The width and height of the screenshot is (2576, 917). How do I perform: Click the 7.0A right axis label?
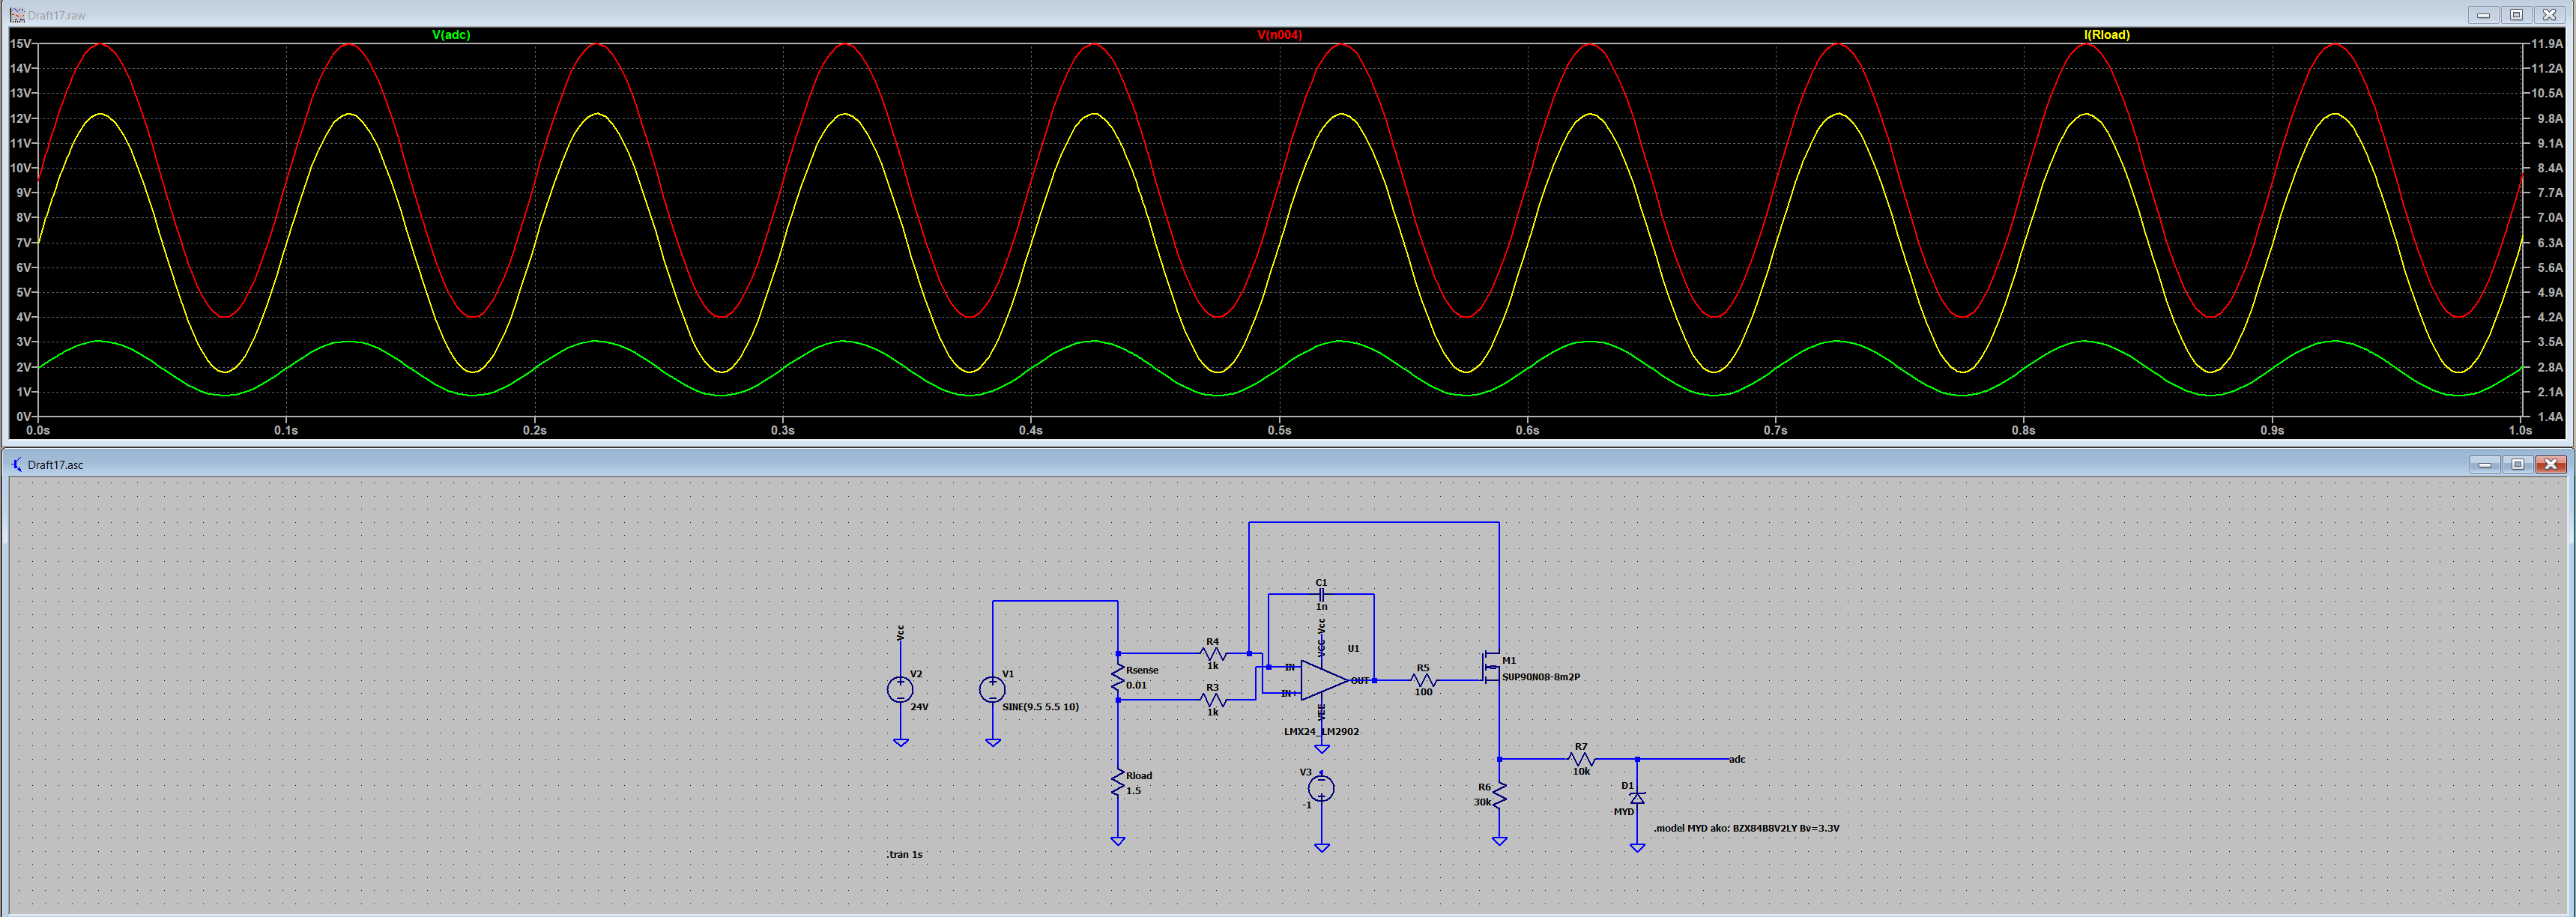pyautogui.click(x=2550, y=218)
